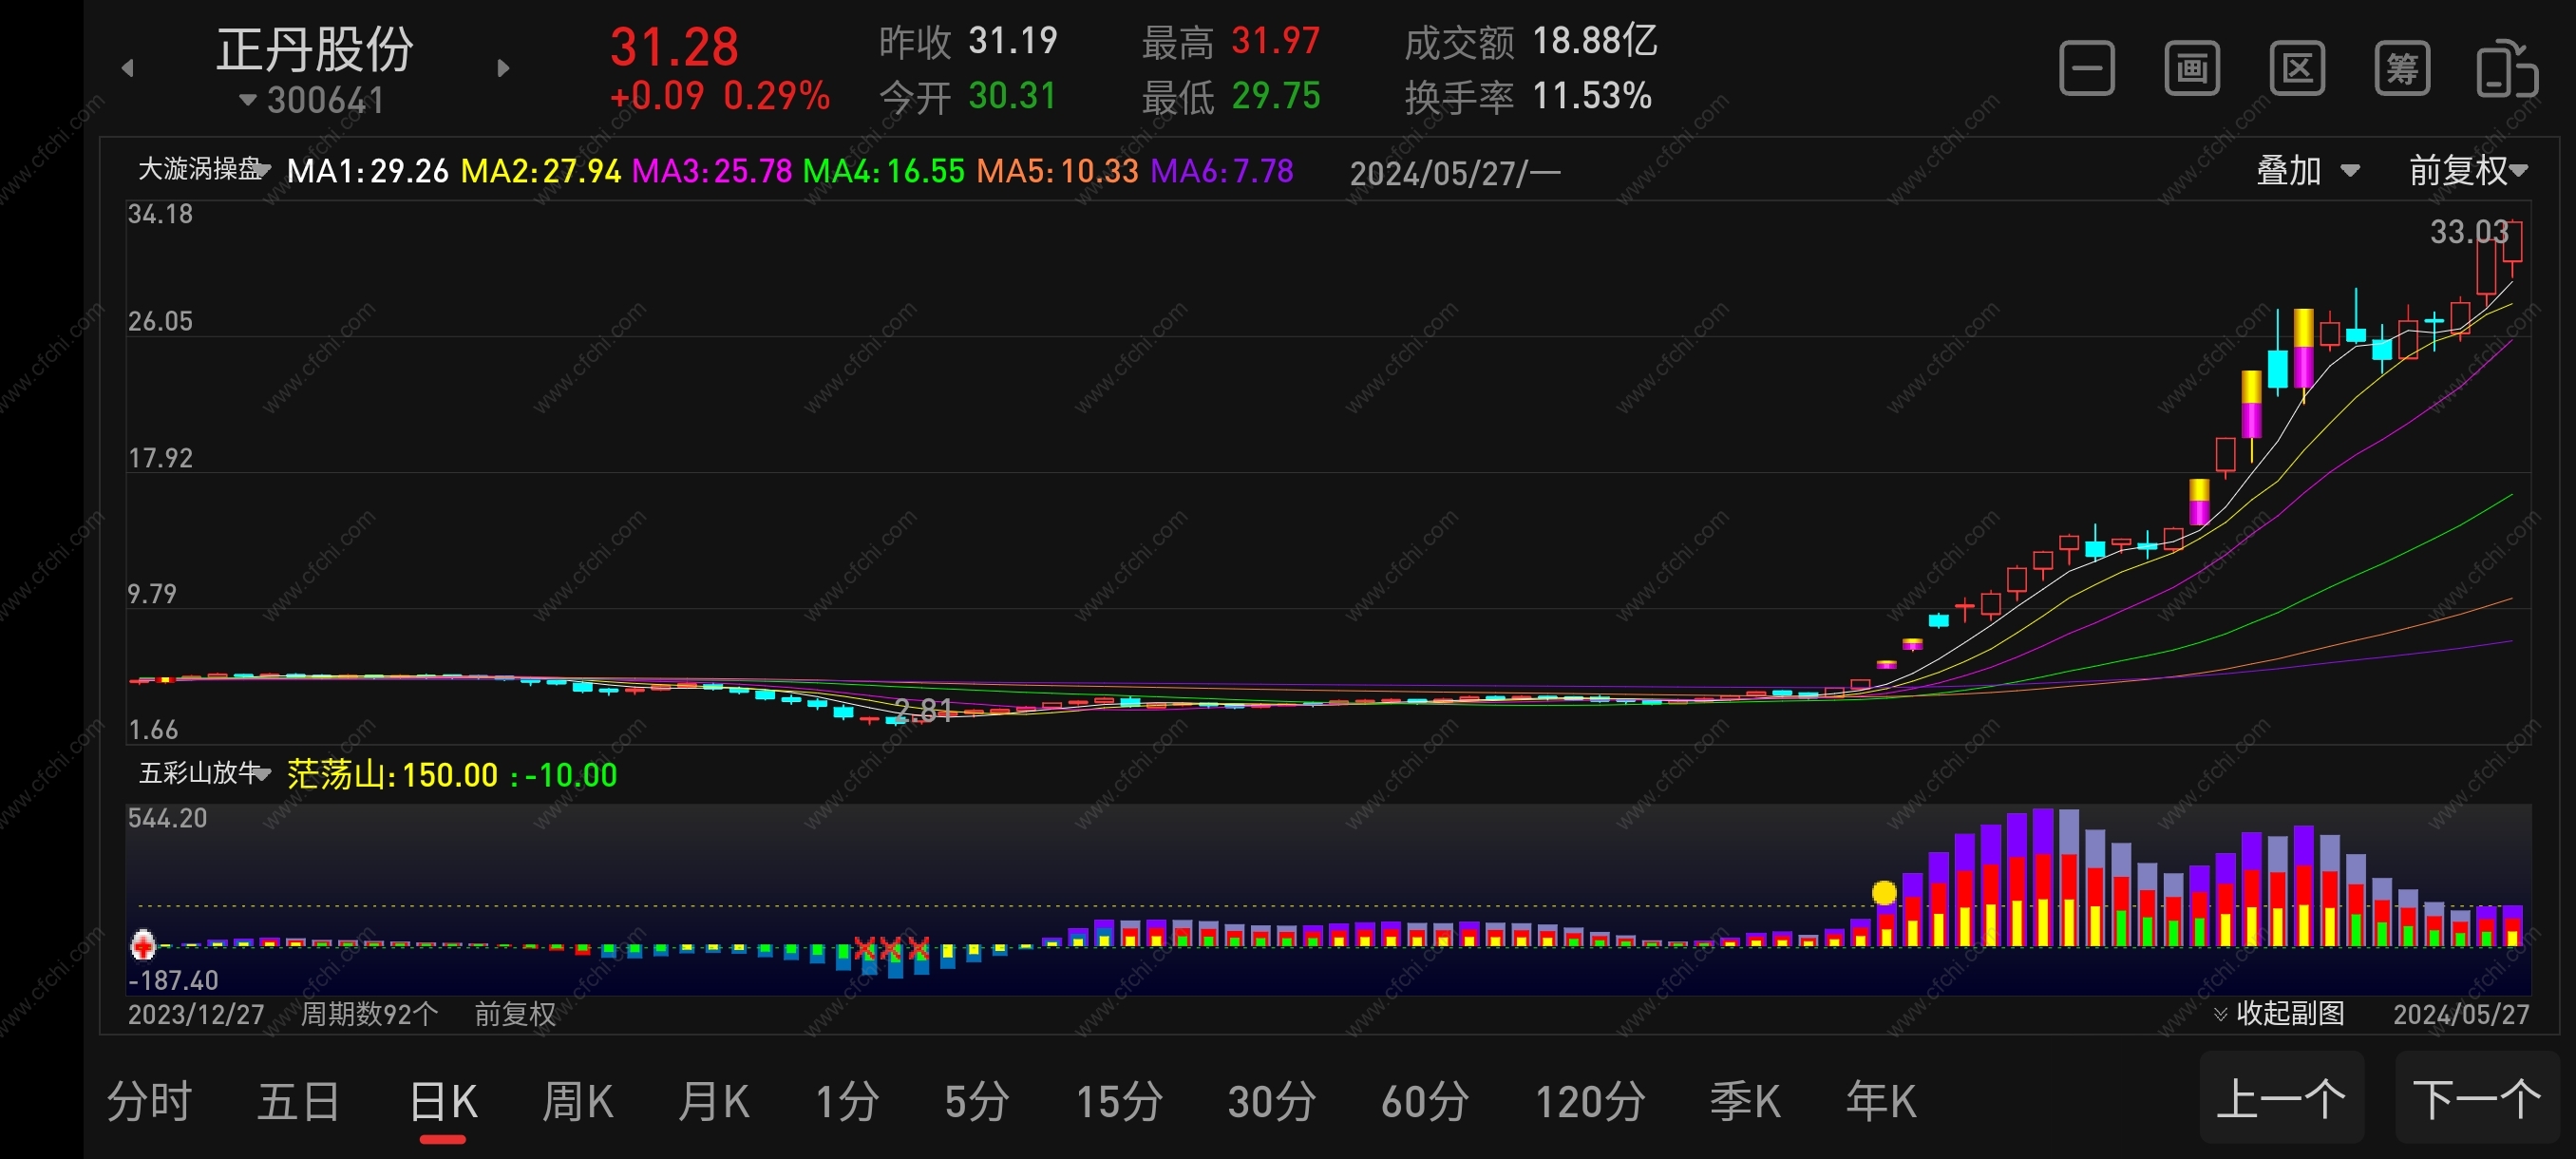Open the 五彩山放牛 sub-indicator dropdown

coord(205,773)
